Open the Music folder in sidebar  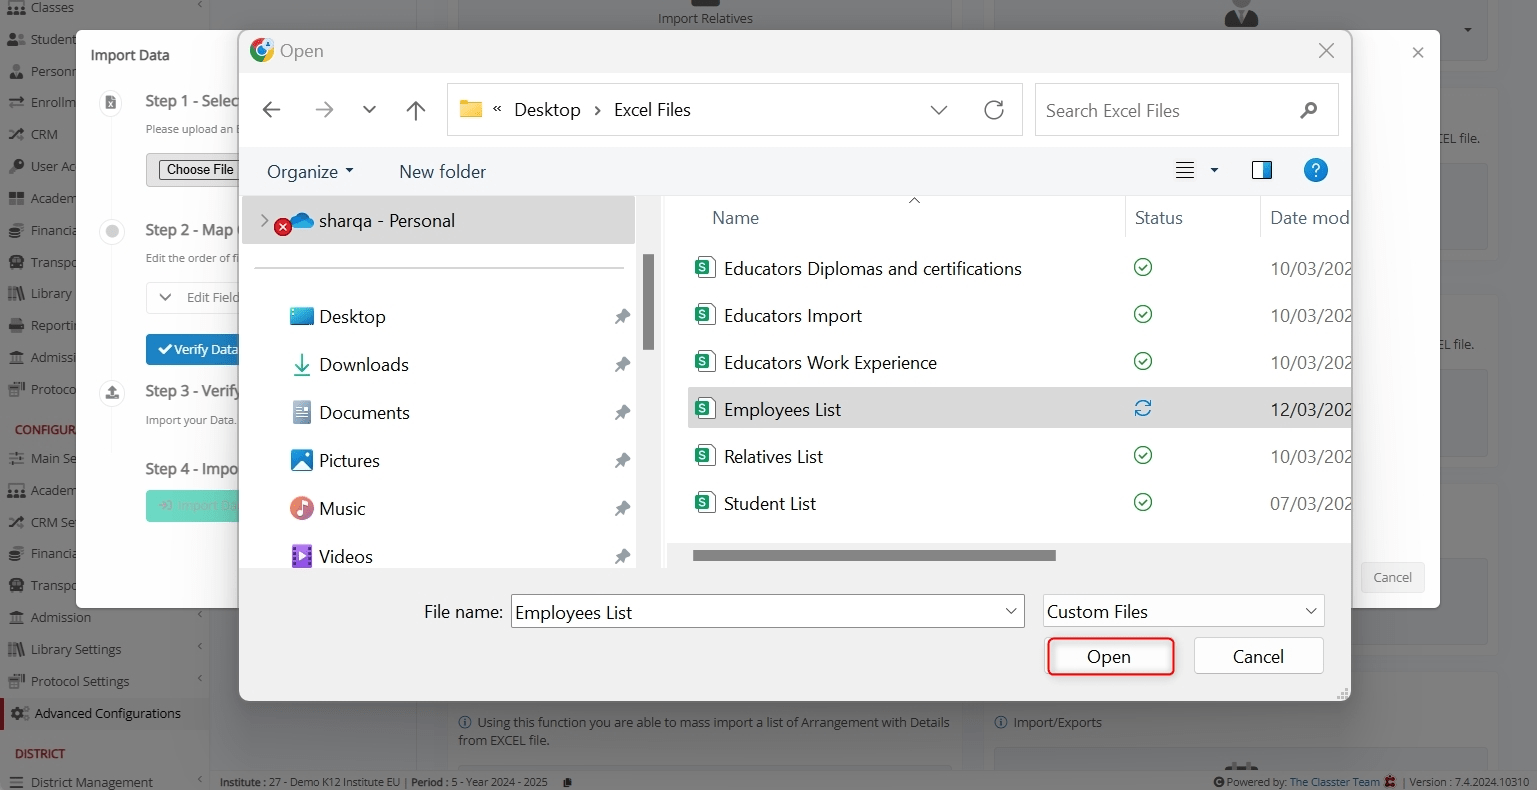(x=342, y=509)
